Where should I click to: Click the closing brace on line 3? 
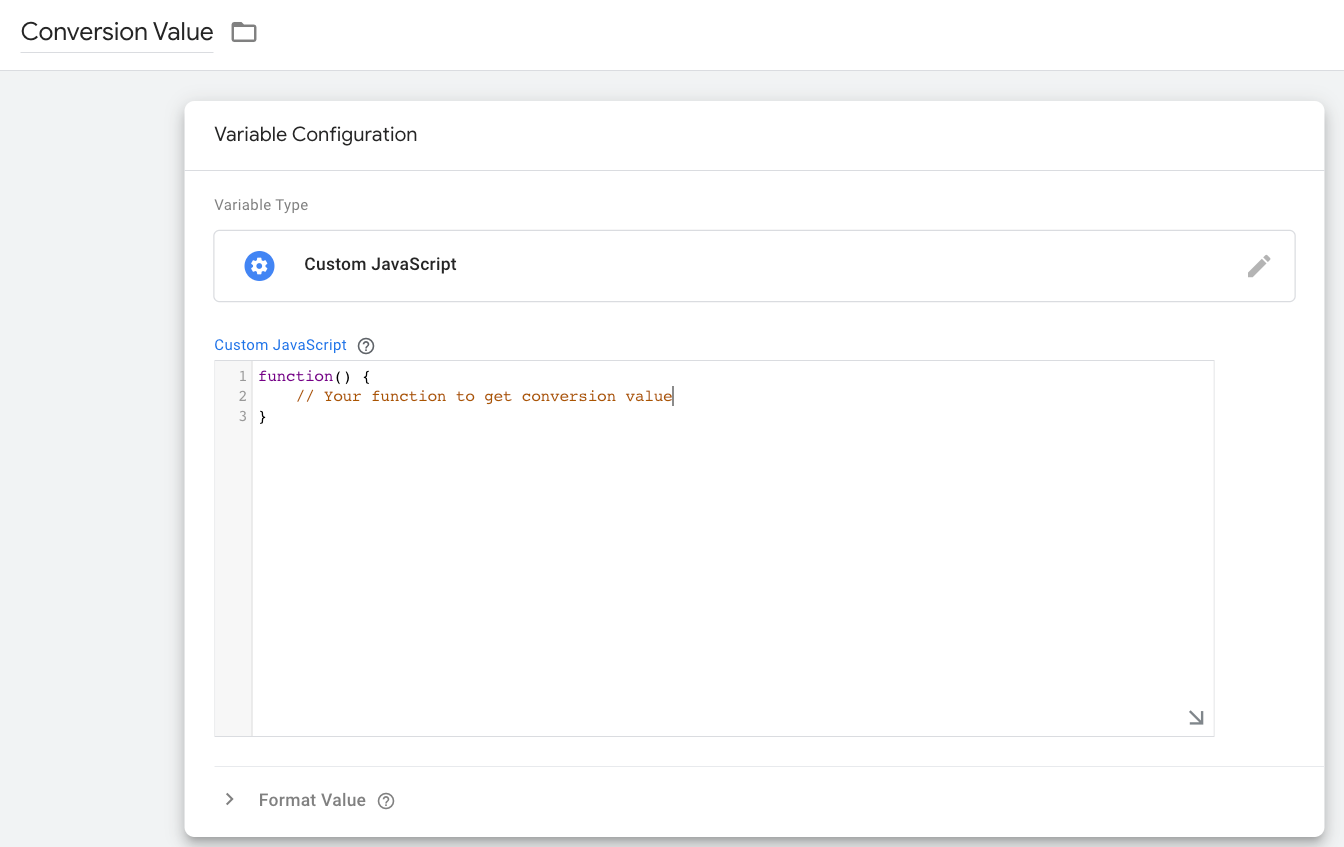pyautogui.click(x=262, y=416)
